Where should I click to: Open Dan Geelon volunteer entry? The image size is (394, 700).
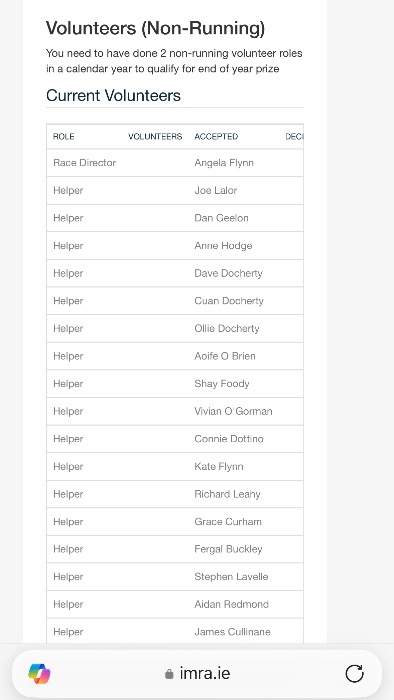point(221,218)
